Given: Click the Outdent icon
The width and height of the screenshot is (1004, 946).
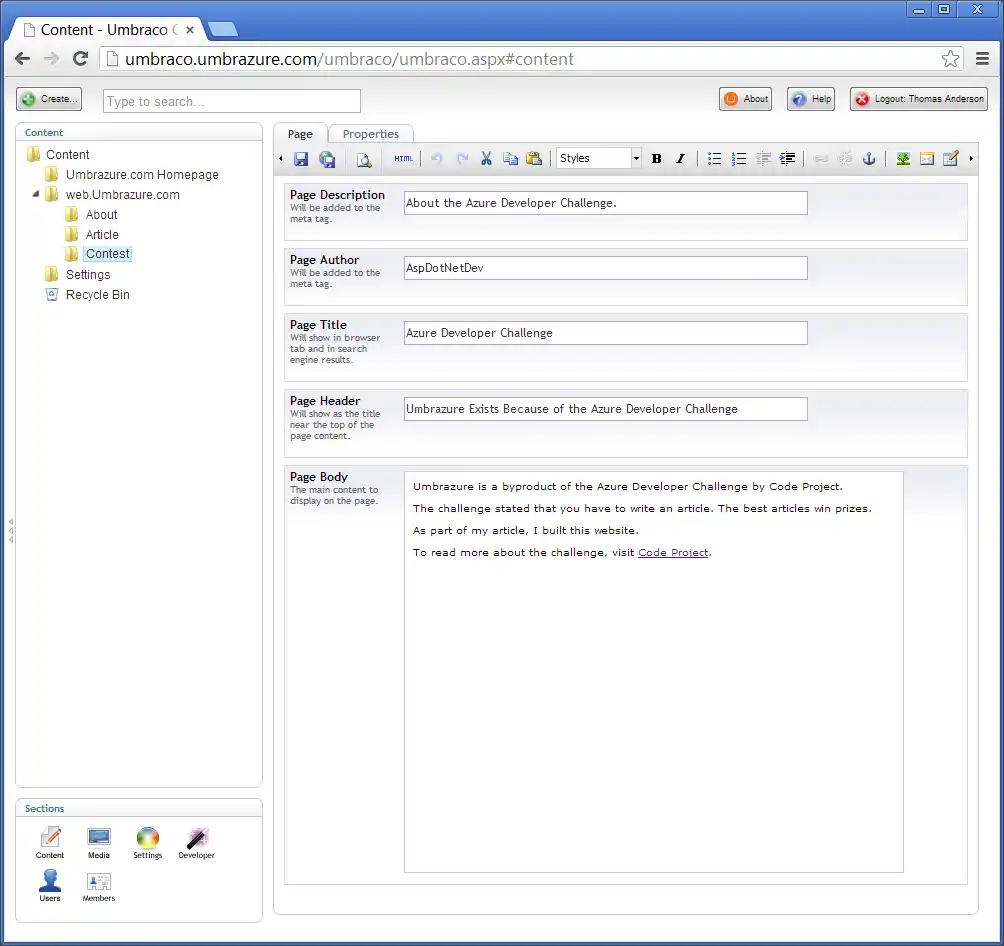Looking at the screenshot, I should 763,159.
